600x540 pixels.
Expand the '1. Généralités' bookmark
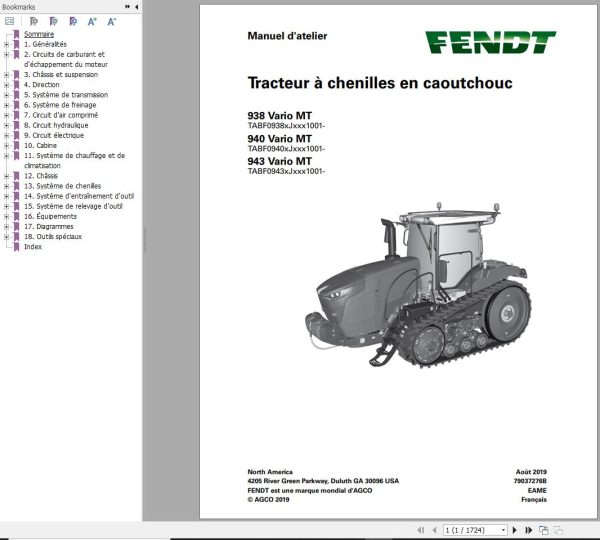6,44
